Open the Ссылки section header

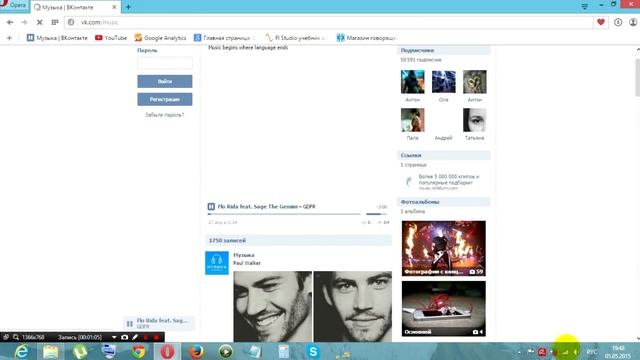tap(444, 155)
